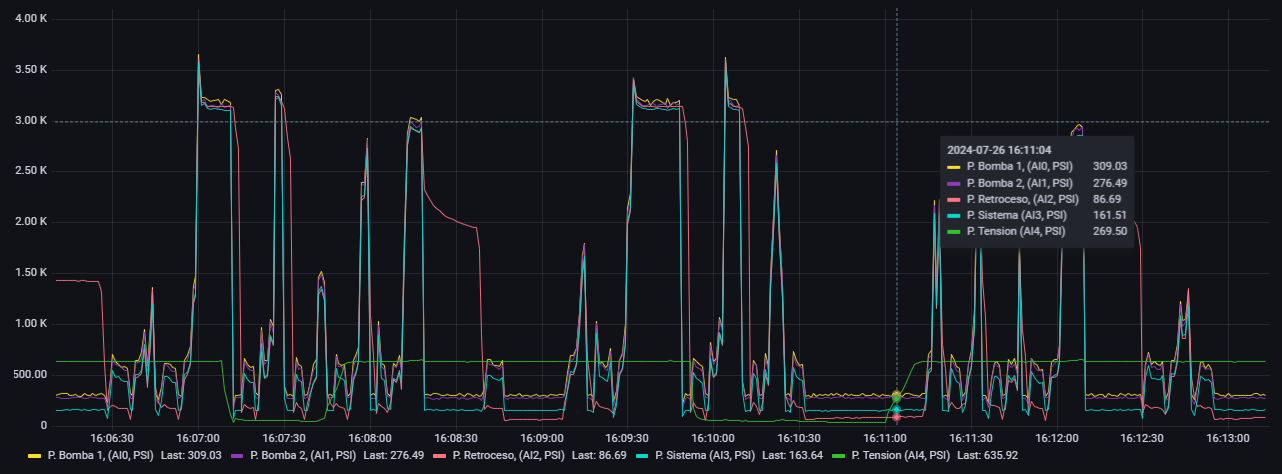Screen dimensions: 1282x474
Task: Click green hover point at the crosshair
Action: [x=896, y=397]
